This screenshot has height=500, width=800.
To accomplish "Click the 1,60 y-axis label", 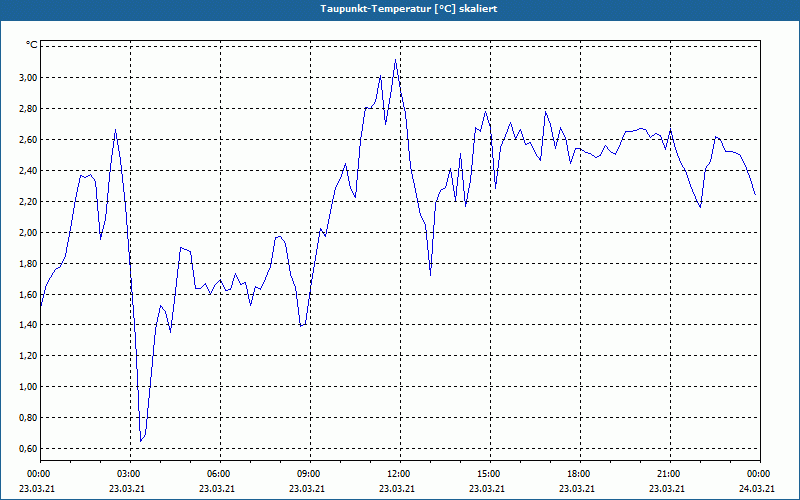I will (x=29, y=294).
